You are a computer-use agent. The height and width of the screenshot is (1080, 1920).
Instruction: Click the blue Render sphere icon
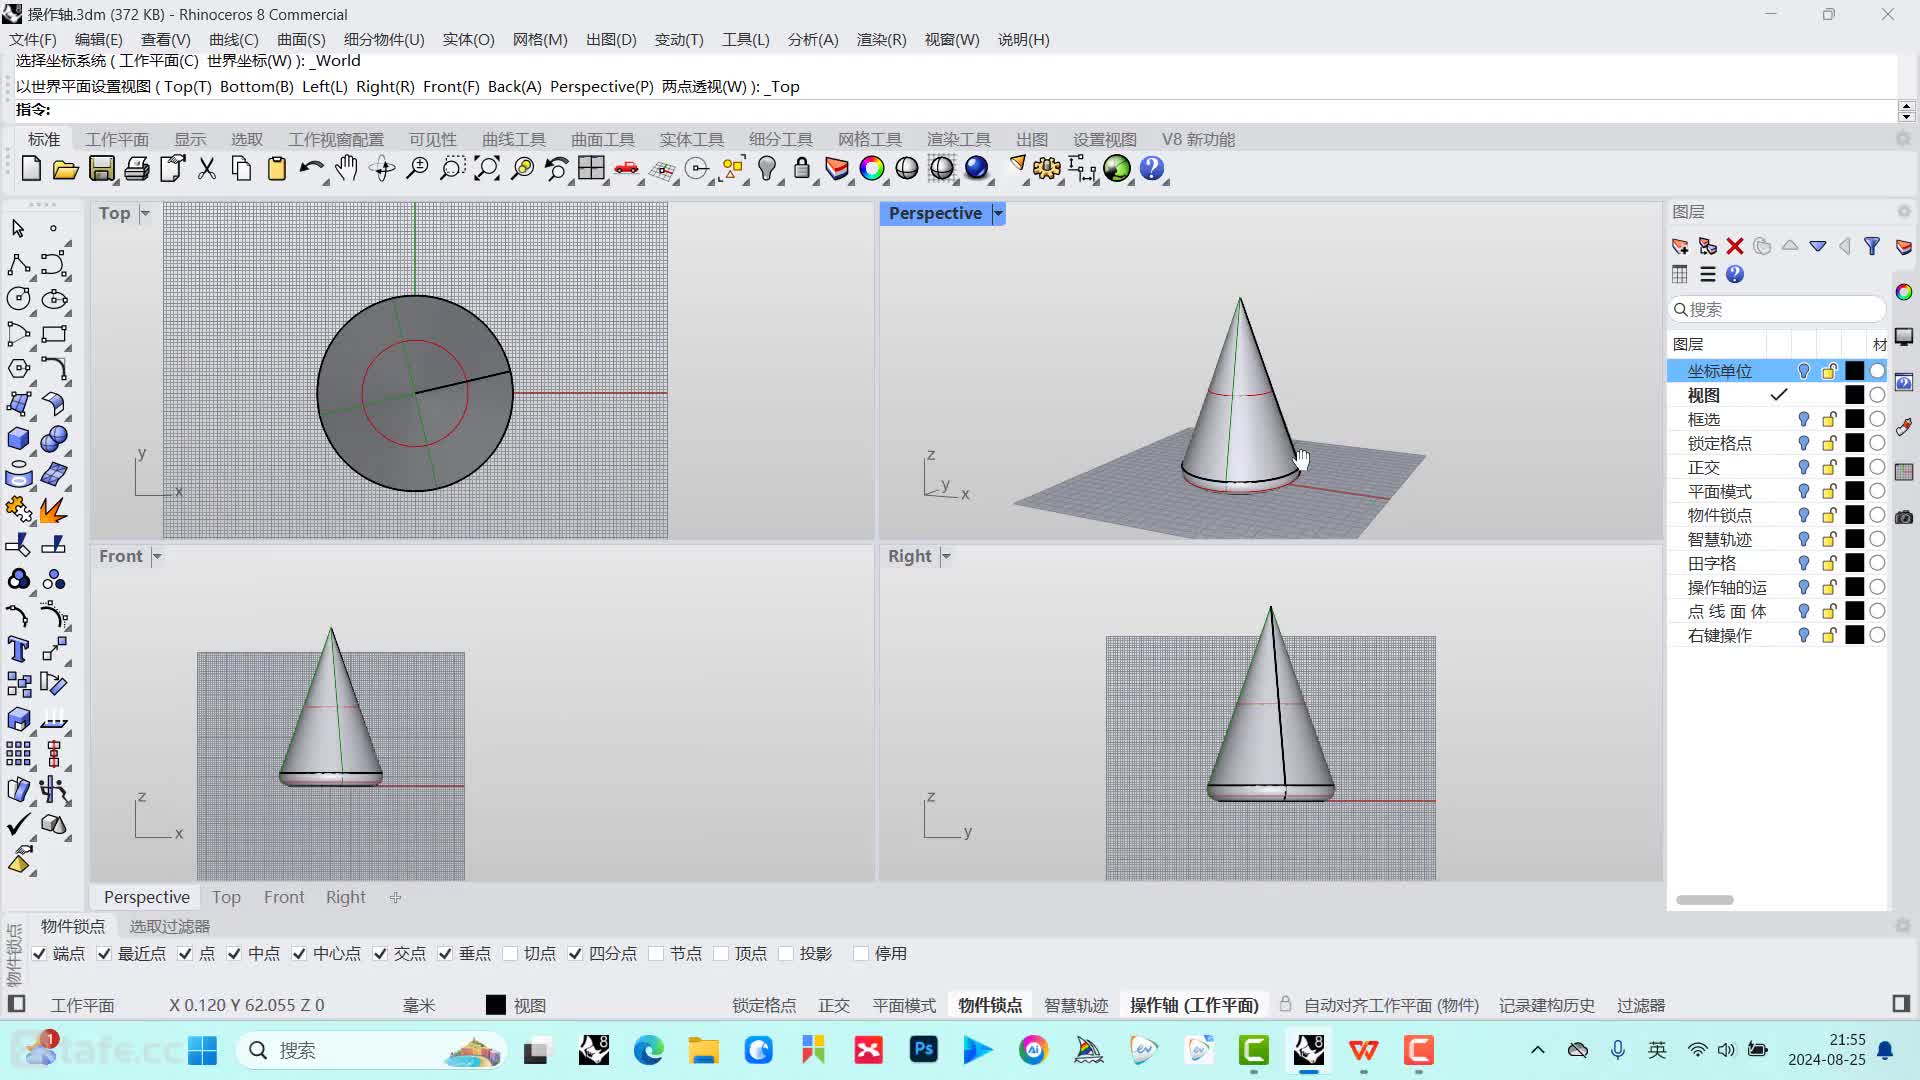[977, 169]
